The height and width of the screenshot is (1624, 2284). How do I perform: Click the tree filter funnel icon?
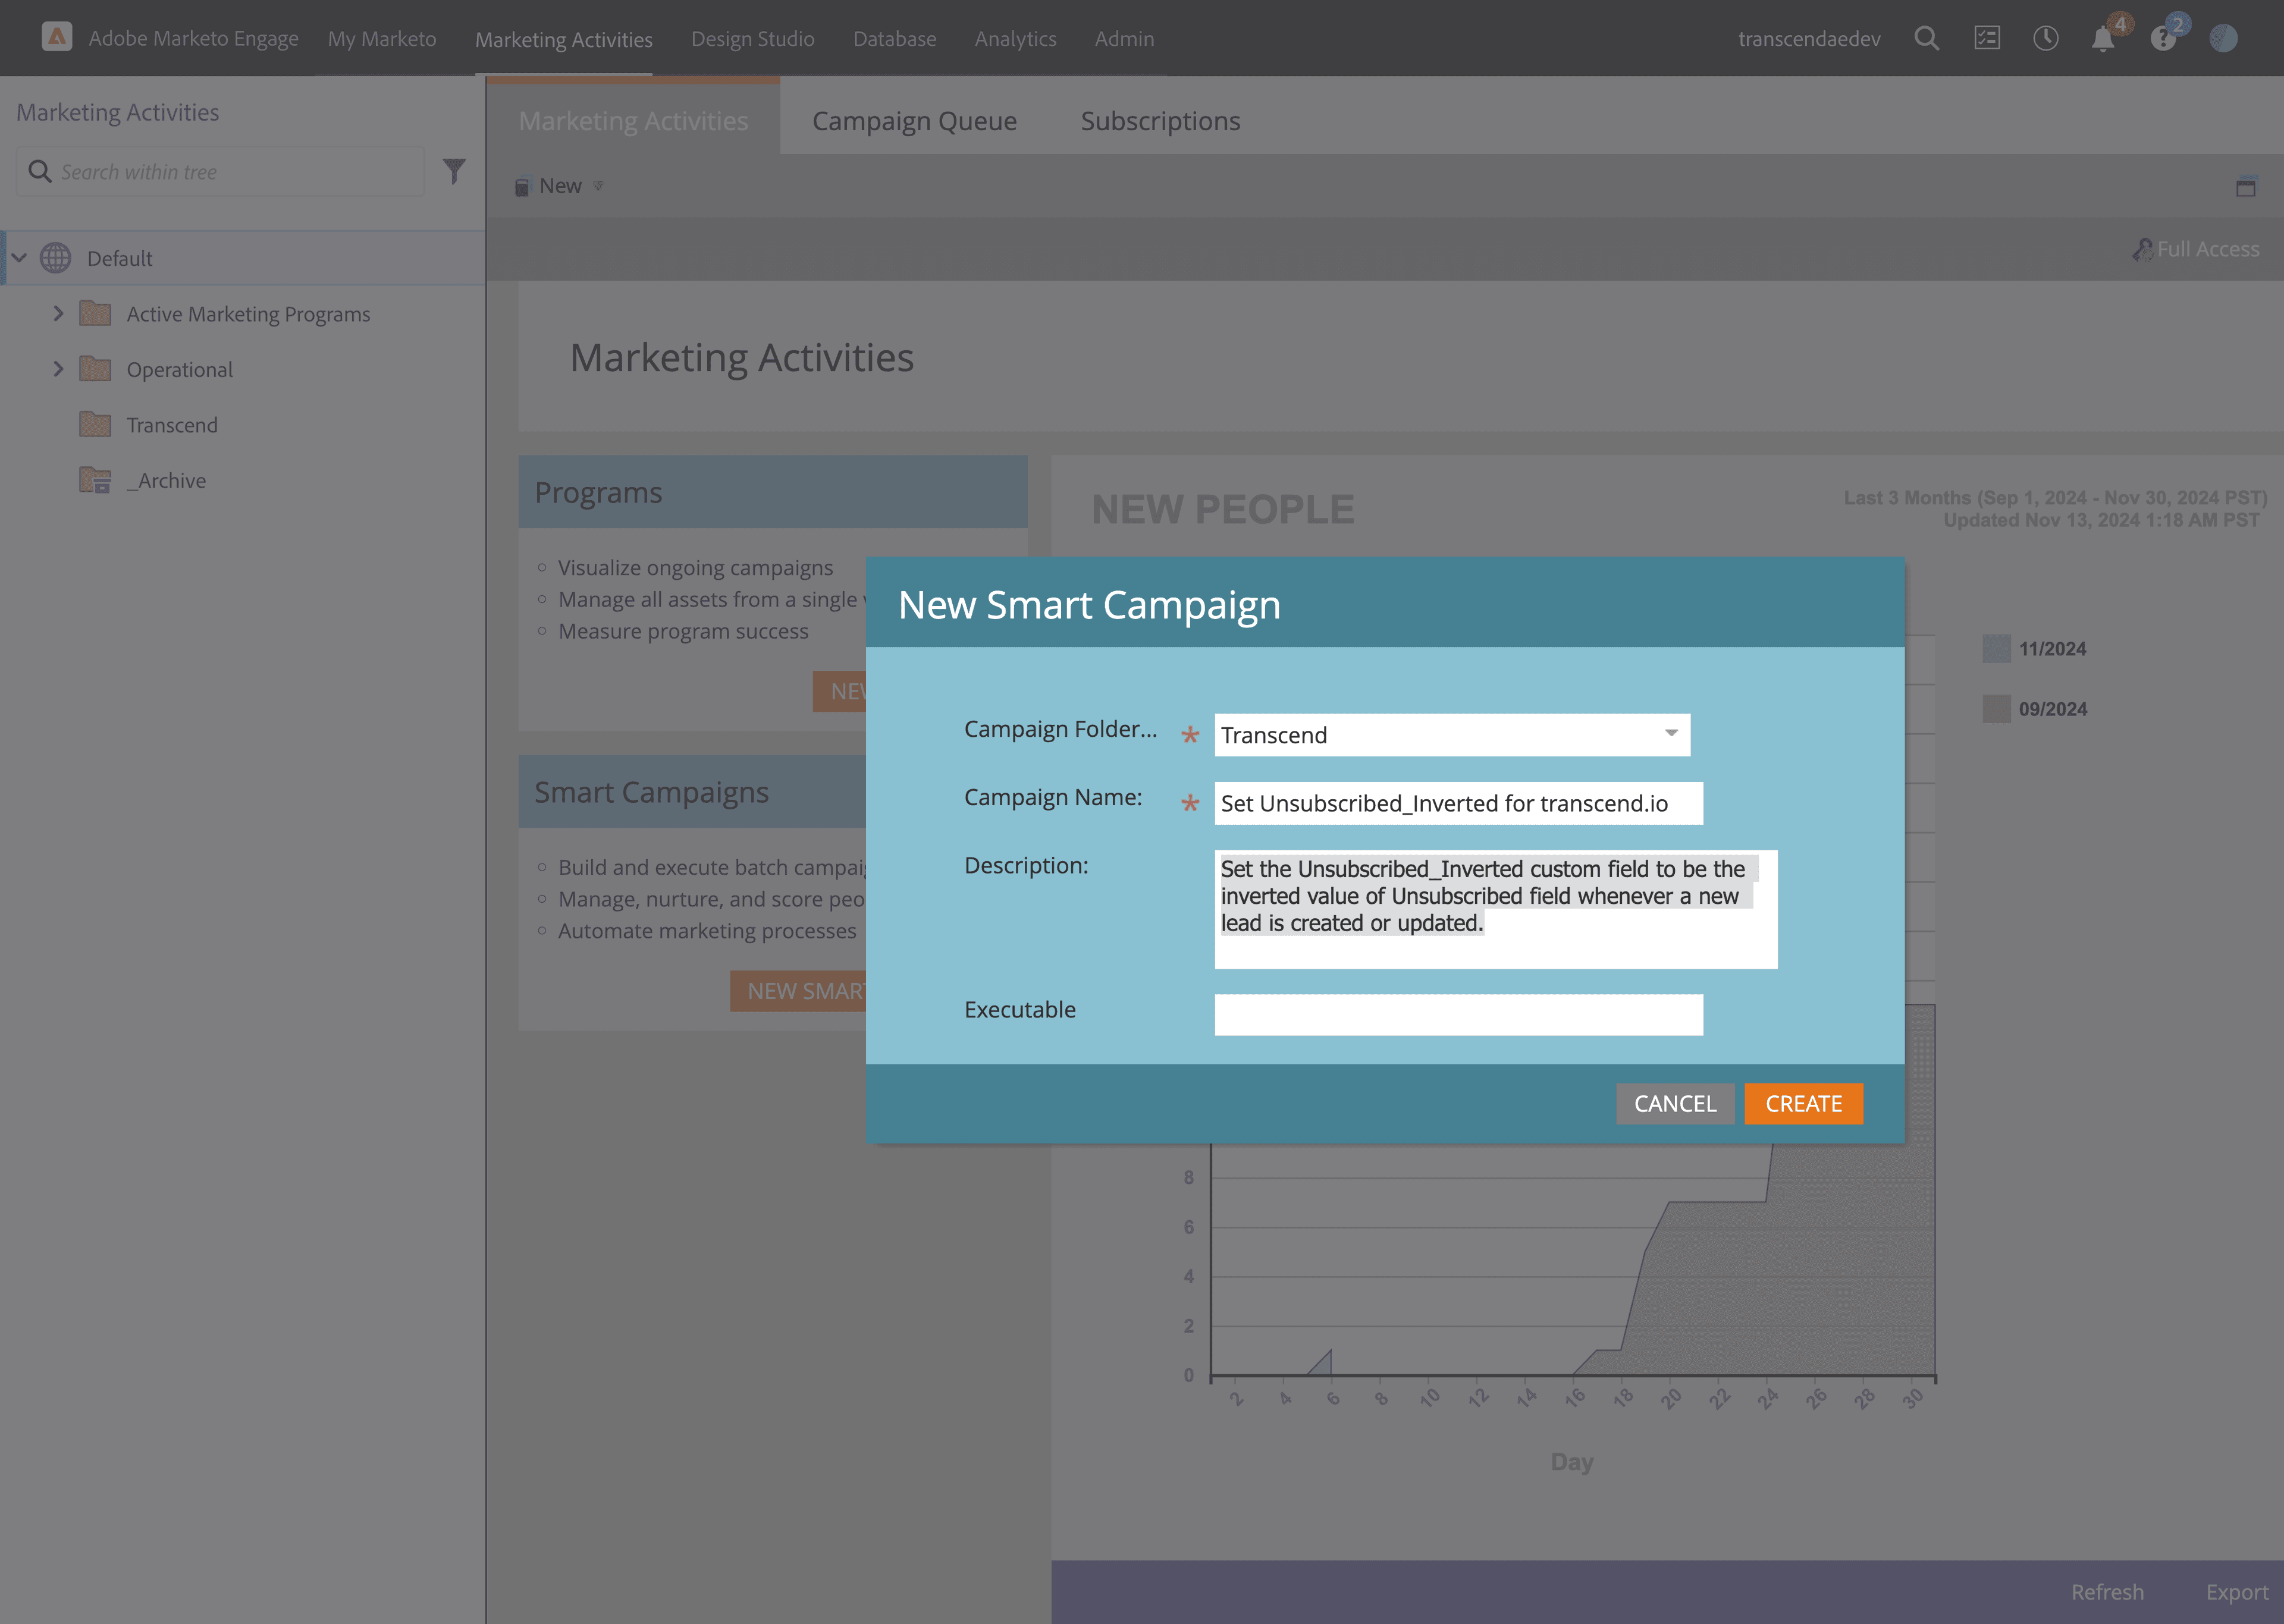[x=454, y=171]
